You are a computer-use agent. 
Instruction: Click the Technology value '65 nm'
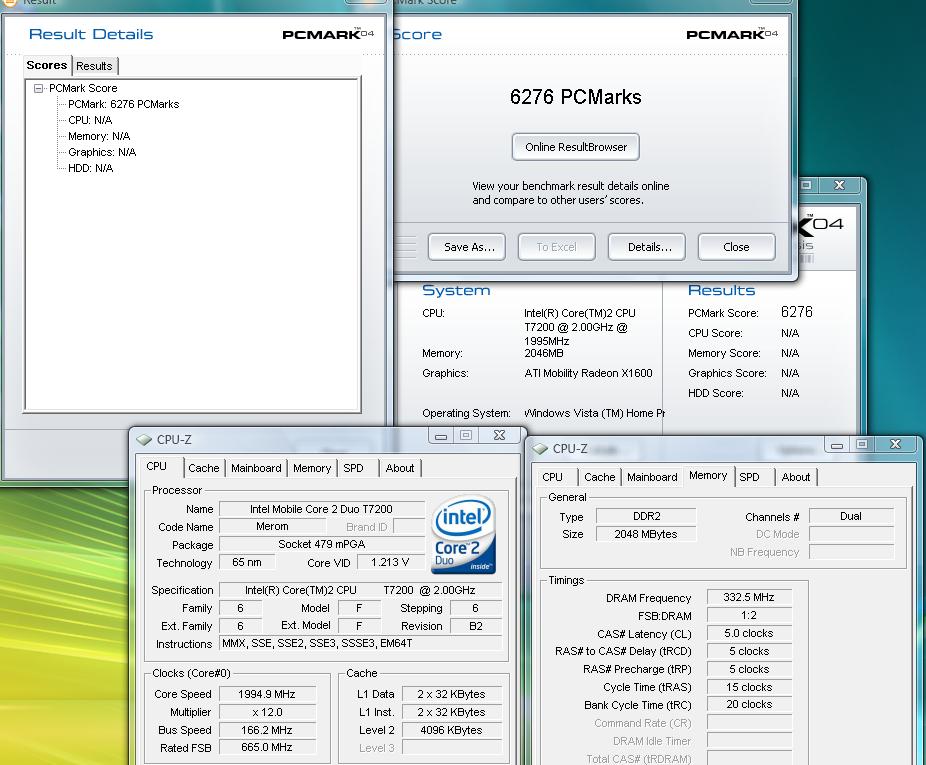click(247, 562)
